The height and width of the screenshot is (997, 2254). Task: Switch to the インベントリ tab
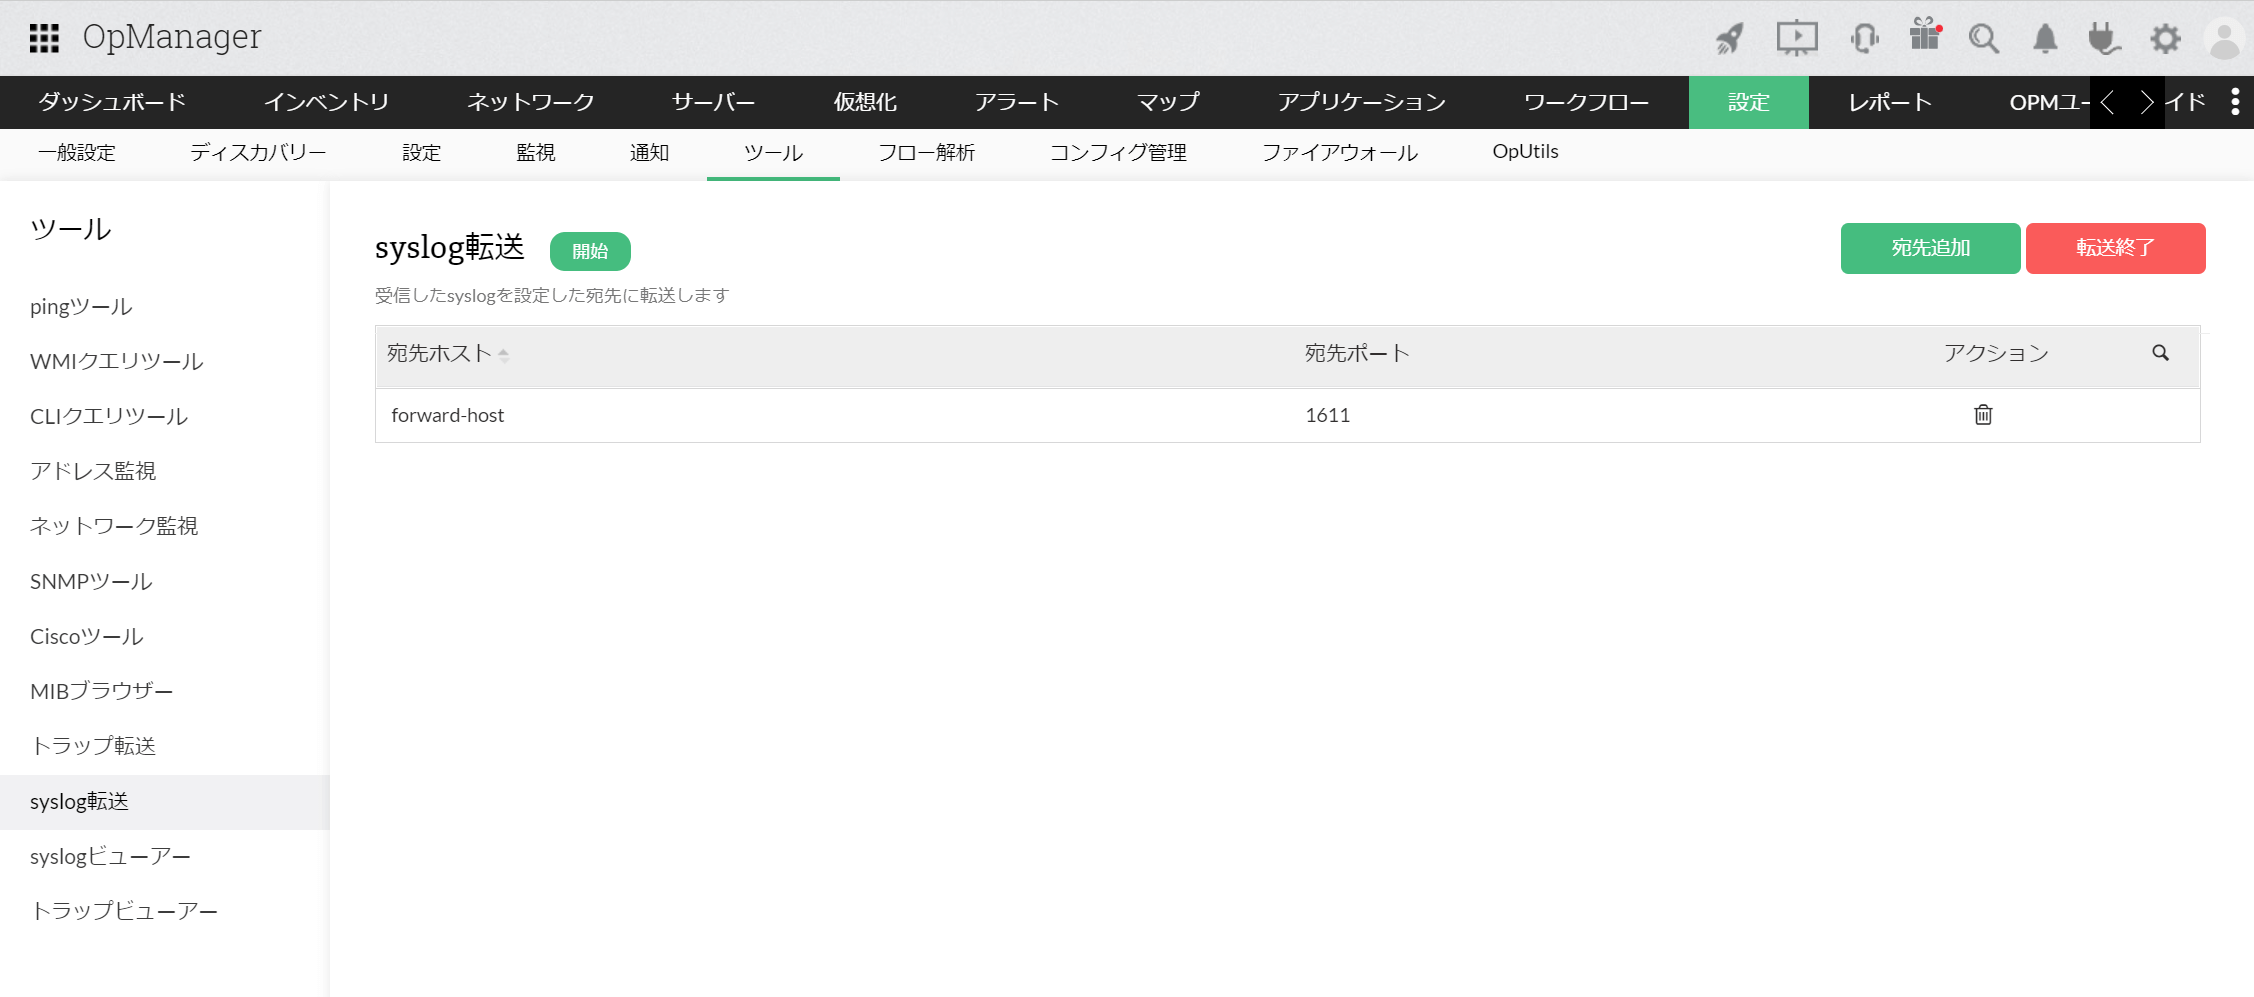pyautogui.click(x=326, y=102)
